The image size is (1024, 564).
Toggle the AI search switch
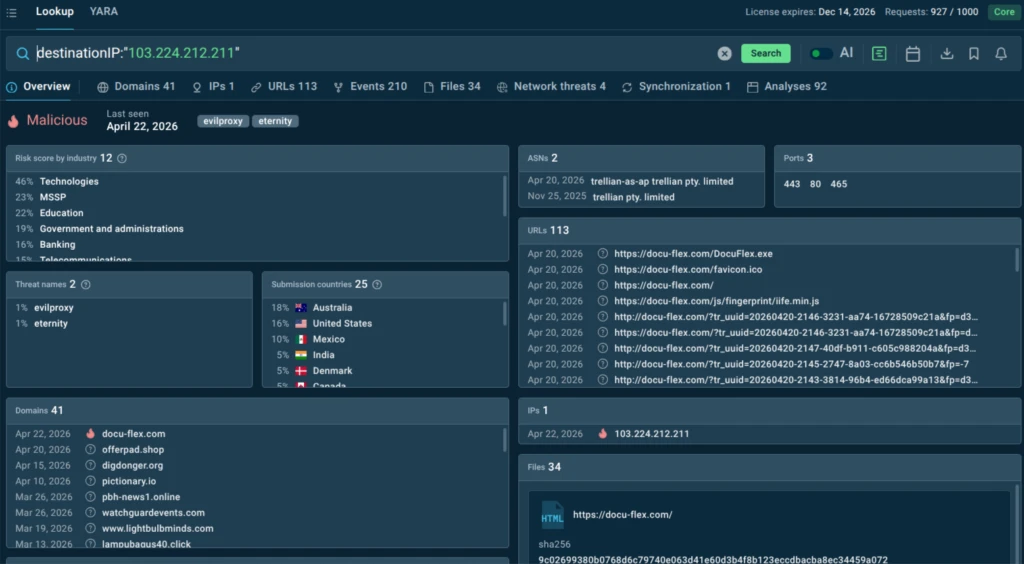(x=821, y=54)
